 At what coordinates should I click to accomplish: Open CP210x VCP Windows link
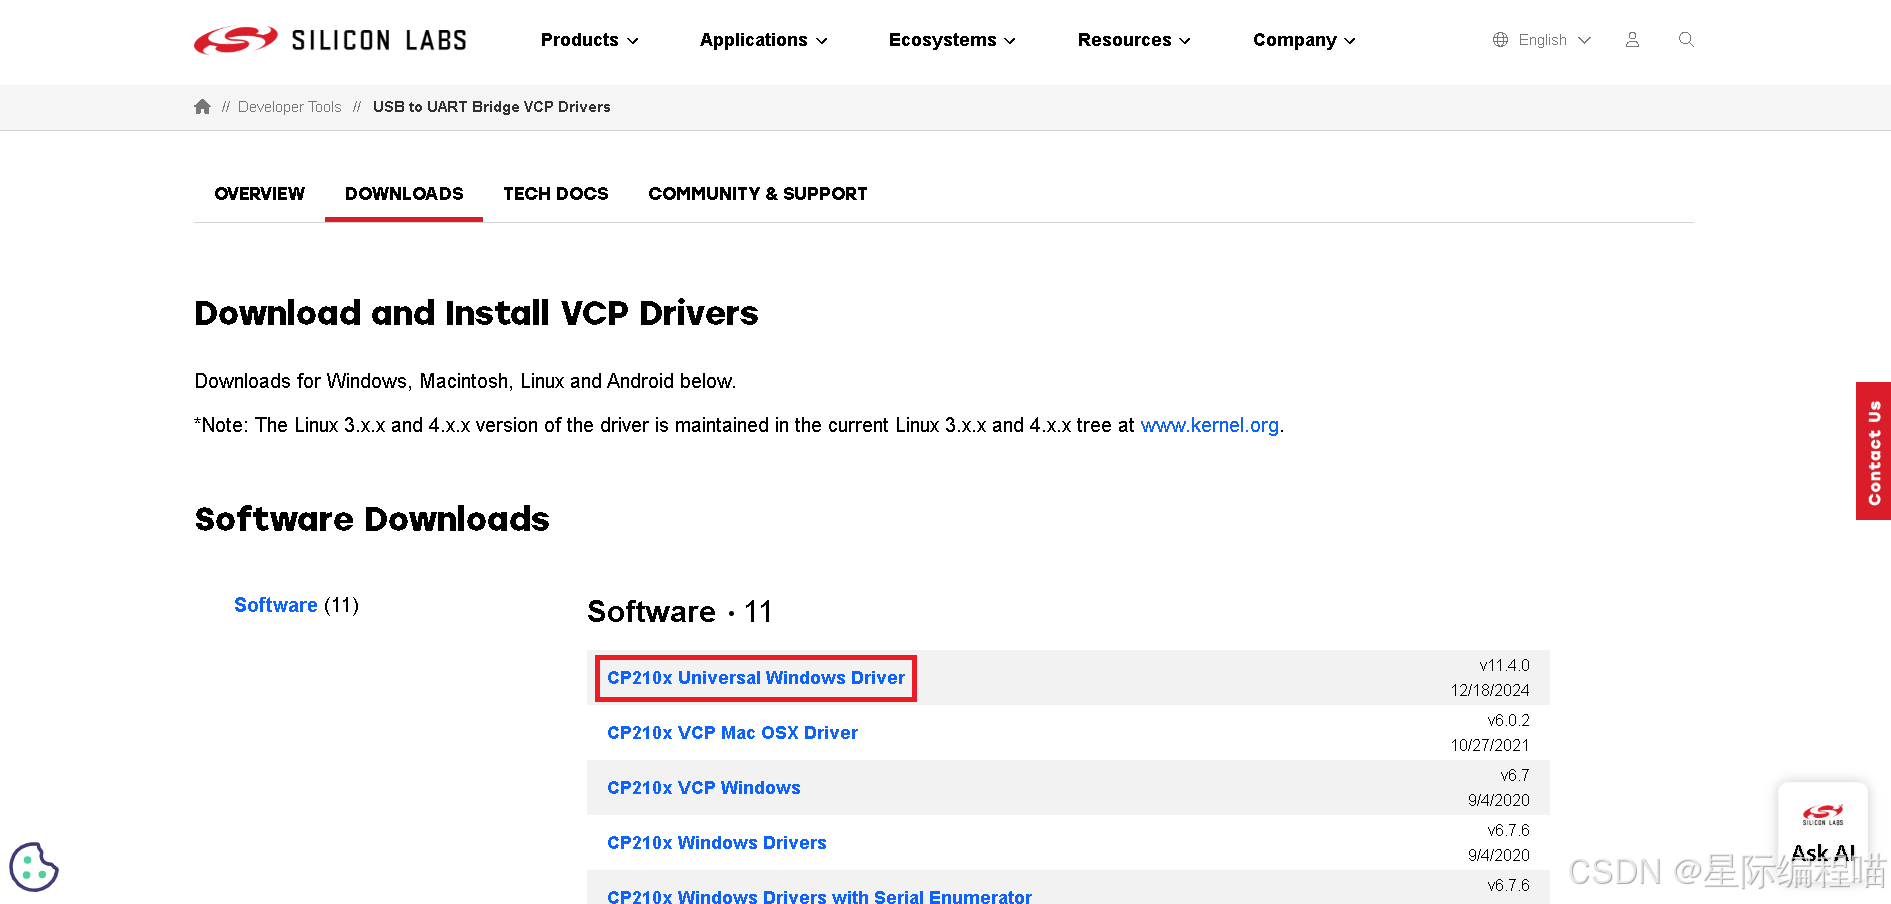pyautogui.click(x=703, y=788)
